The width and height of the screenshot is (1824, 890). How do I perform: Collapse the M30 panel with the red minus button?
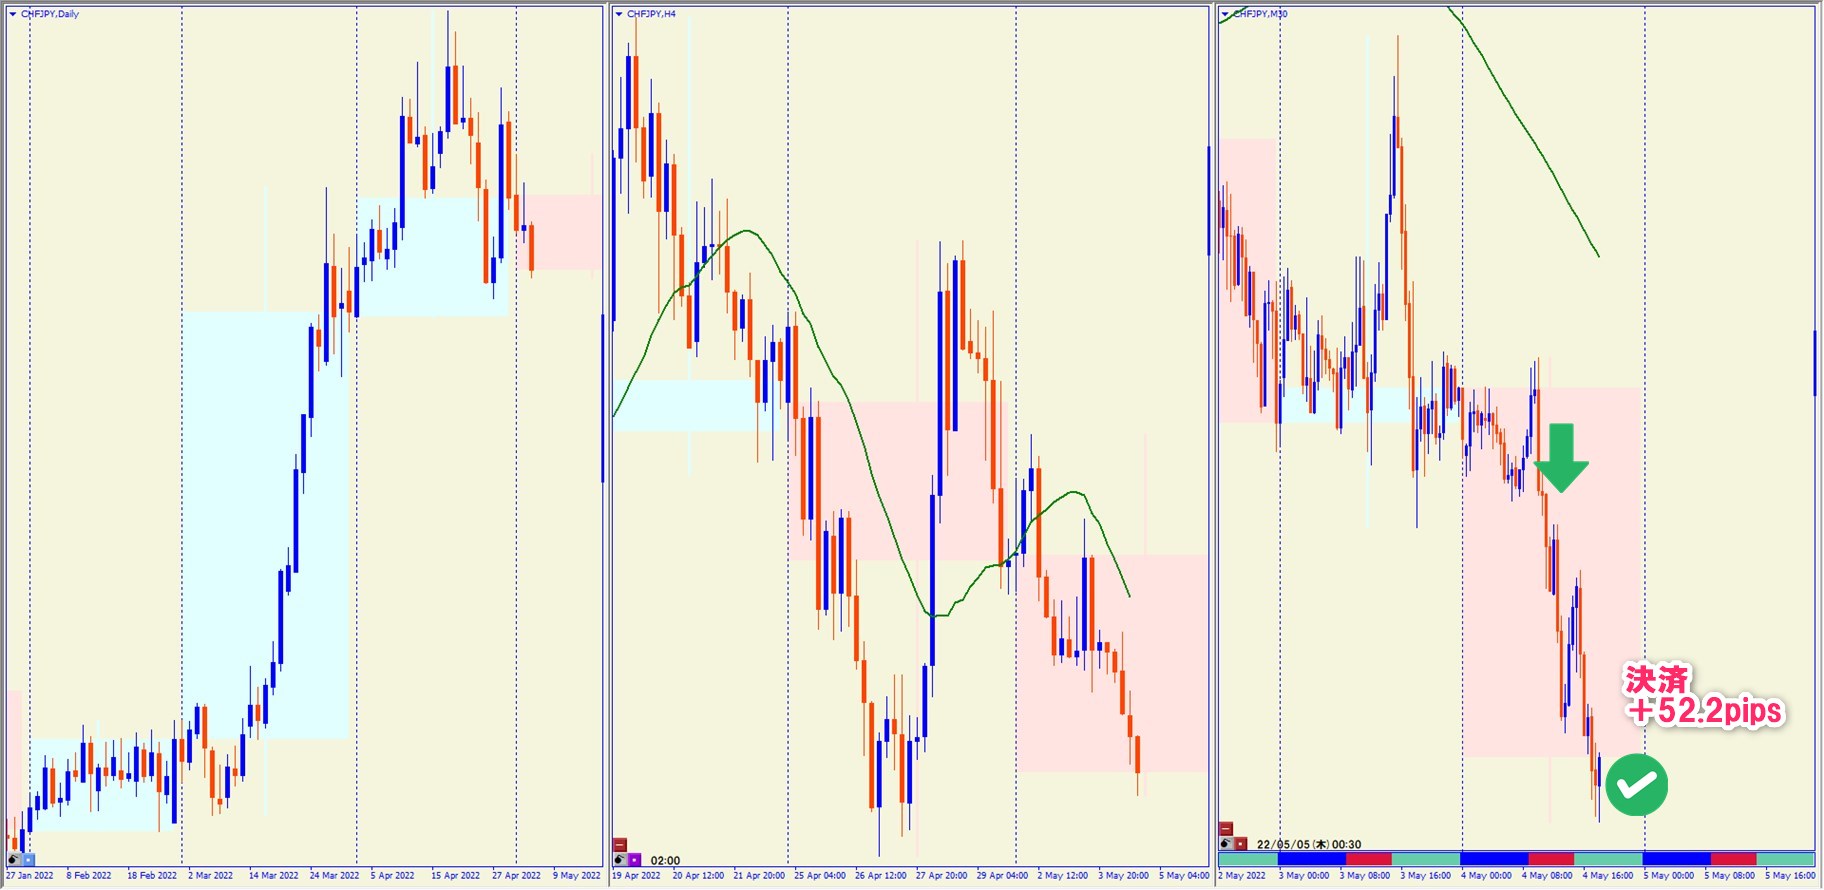point(1226,829)
